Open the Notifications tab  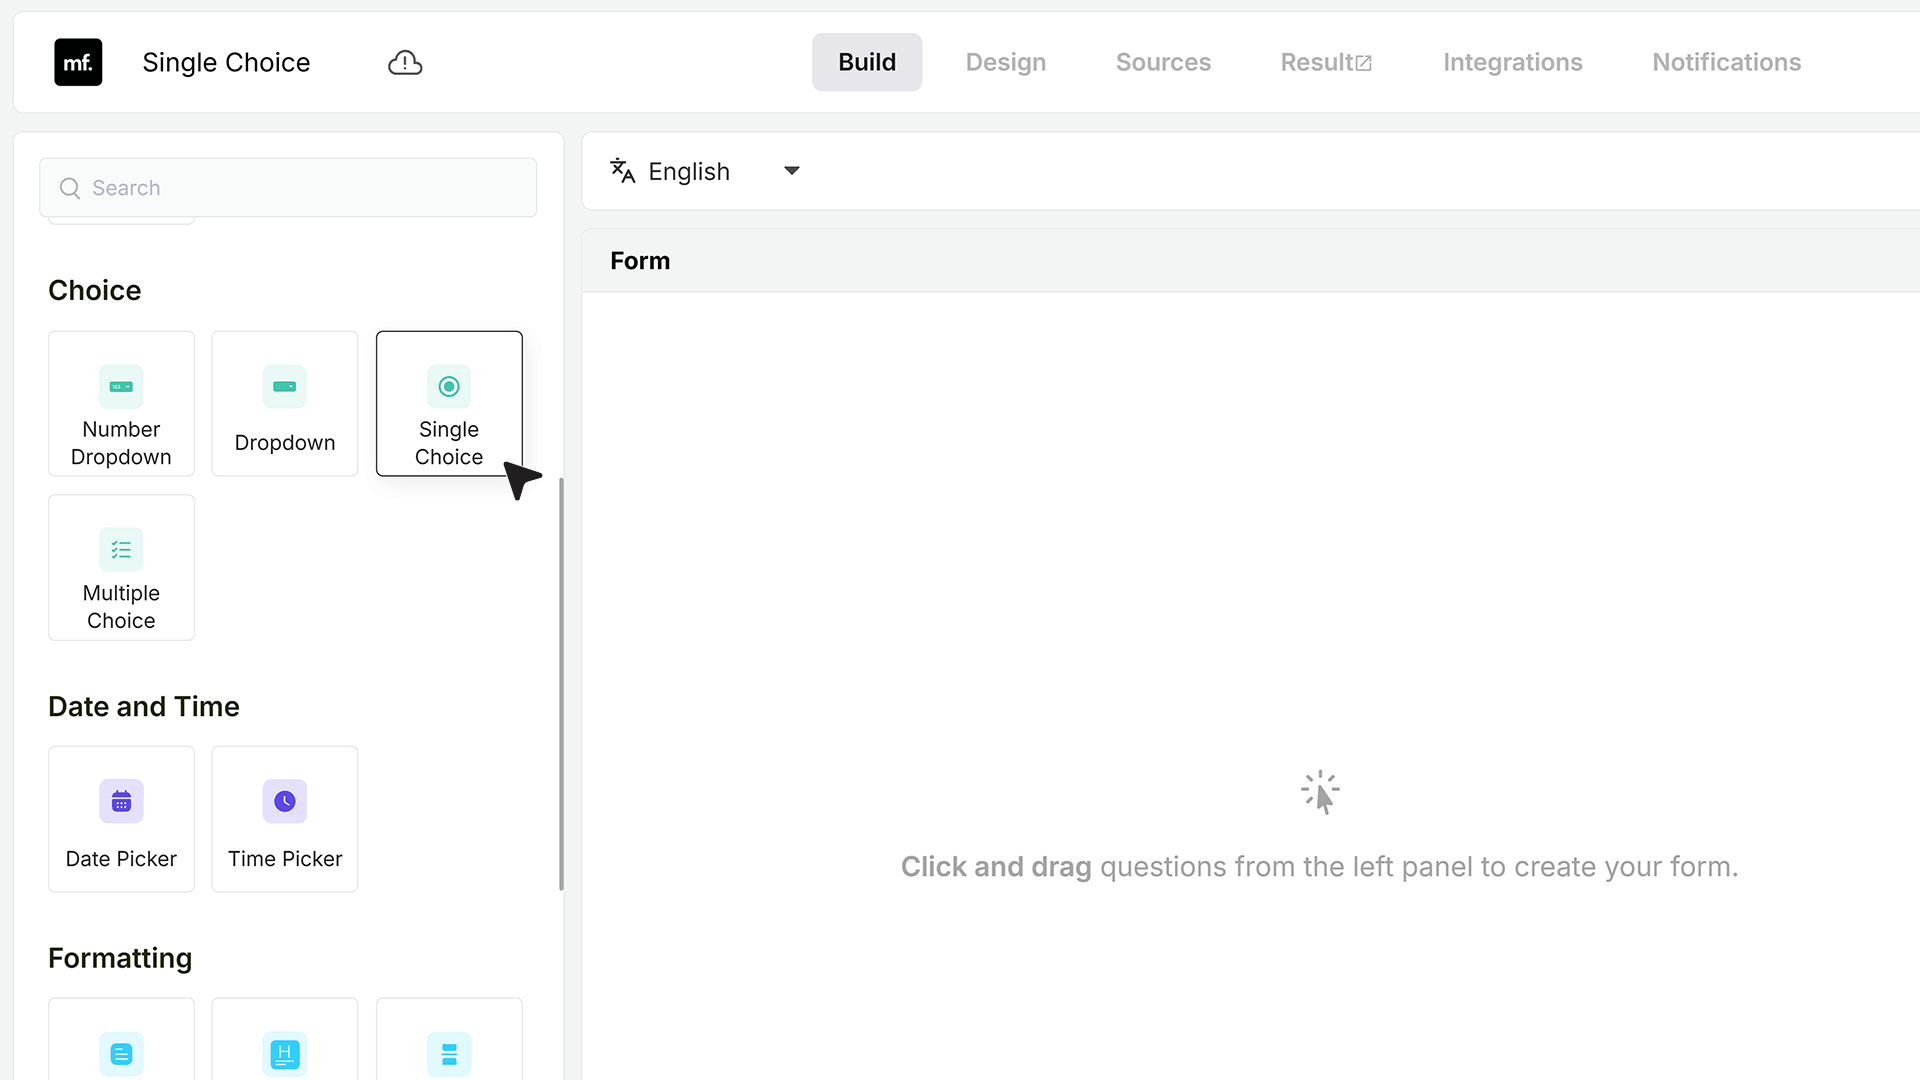coord(1726,62)
